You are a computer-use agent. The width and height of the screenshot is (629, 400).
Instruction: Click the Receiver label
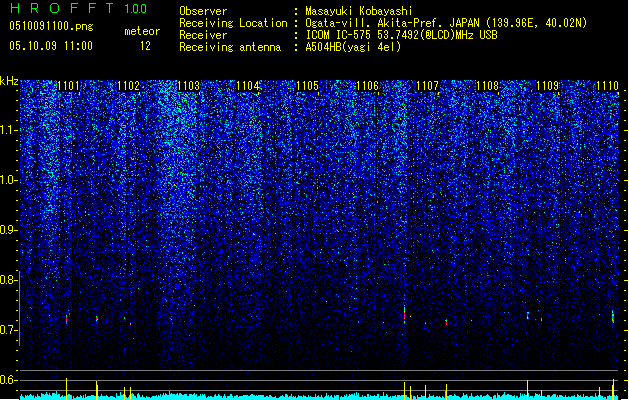(203, 35)
